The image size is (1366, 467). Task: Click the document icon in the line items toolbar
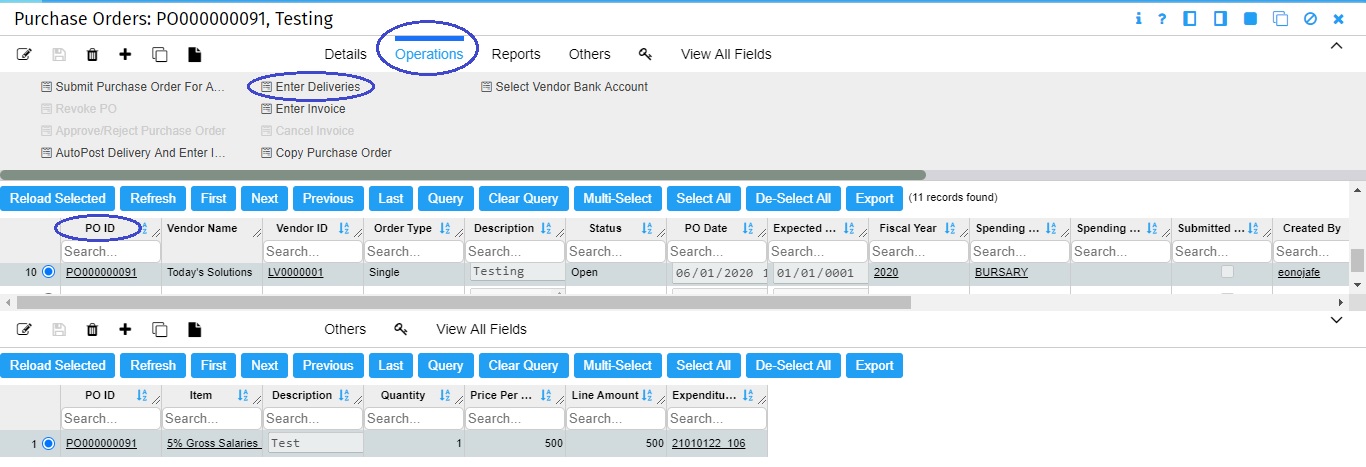pos(195,329)
